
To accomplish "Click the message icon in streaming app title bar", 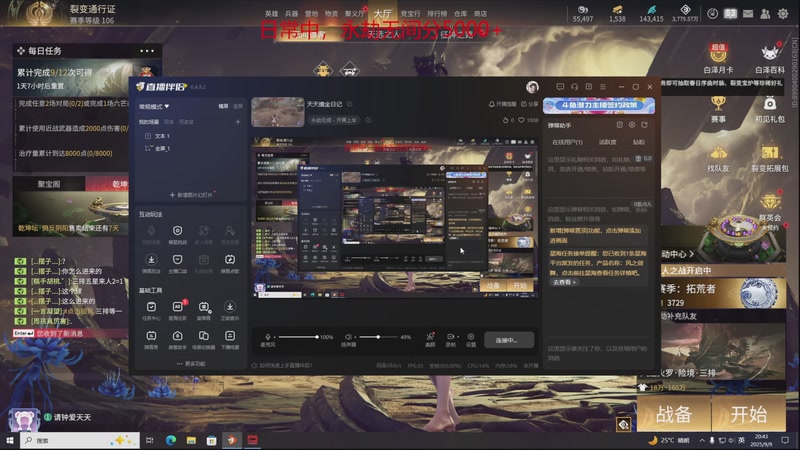I will 560,87.
